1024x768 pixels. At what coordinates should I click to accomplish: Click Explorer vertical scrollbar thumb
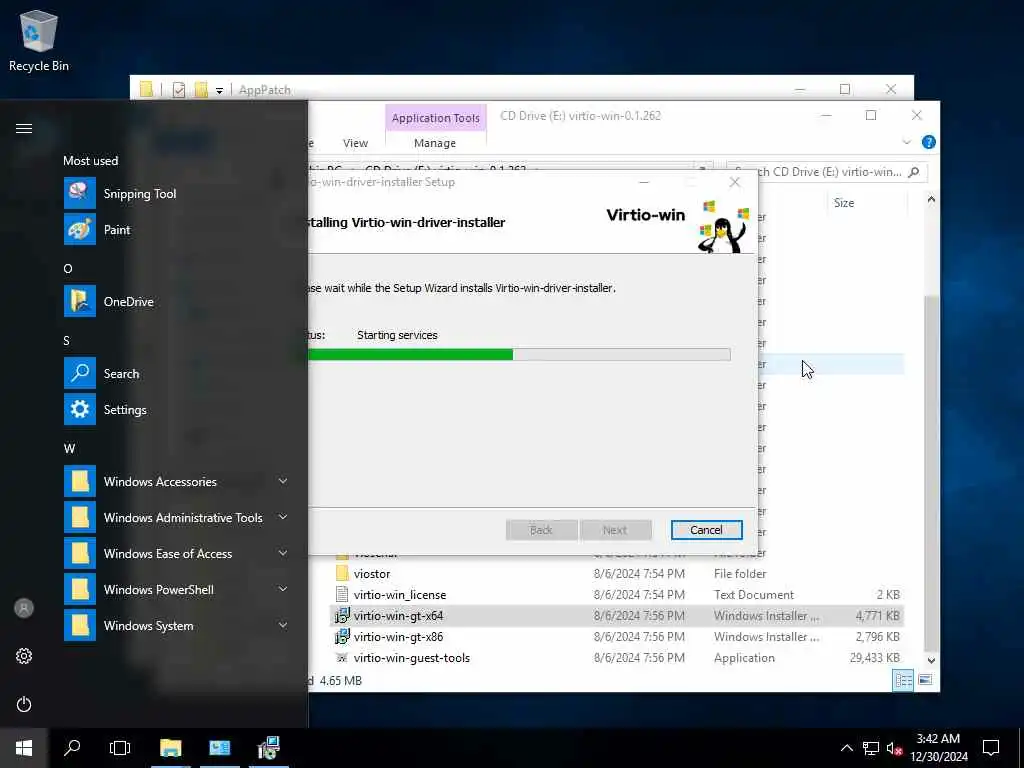pos(931,473)
